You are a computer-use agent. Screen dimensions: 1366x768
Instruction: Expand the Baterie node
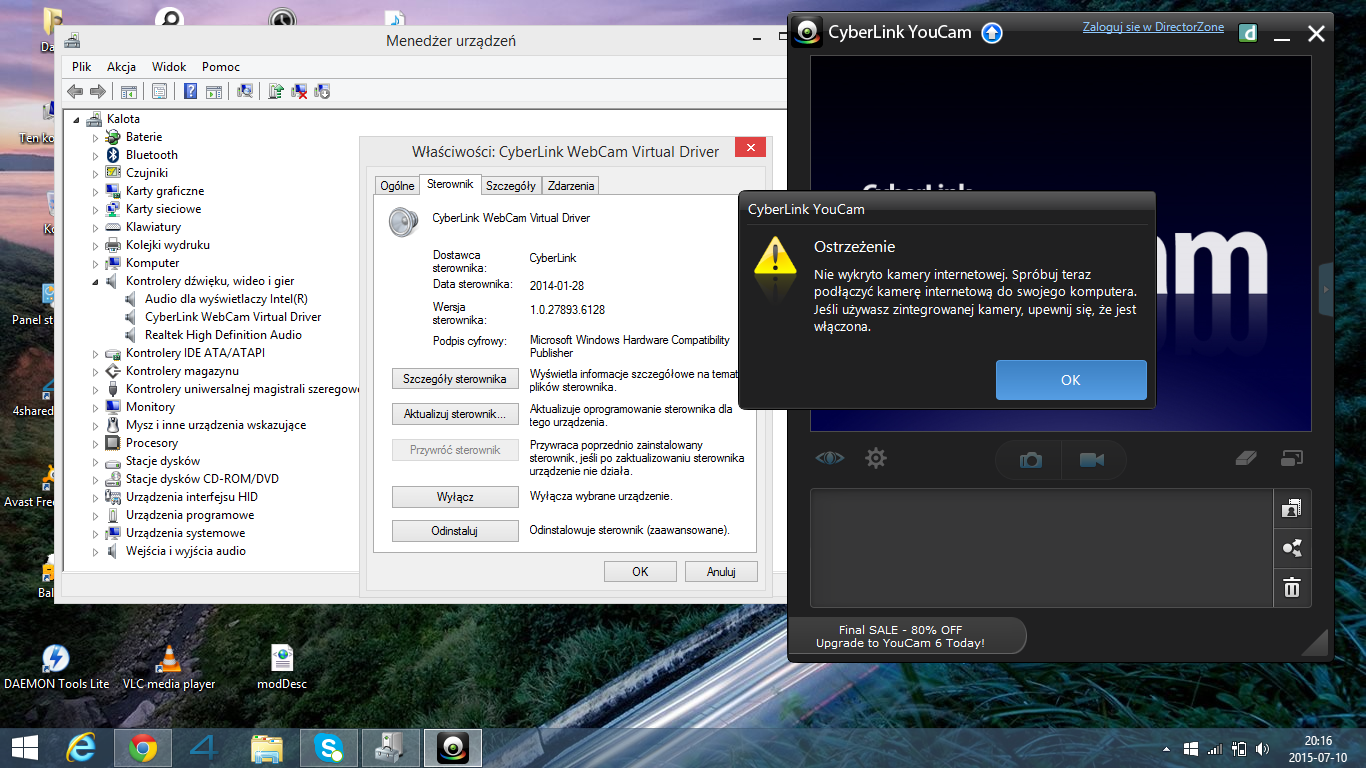click(x=96, y=137)
